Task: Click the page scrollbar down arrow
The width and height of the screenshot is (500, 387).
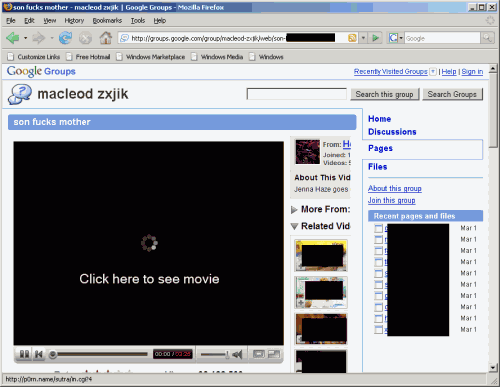Action: click(x=493, y=368)
